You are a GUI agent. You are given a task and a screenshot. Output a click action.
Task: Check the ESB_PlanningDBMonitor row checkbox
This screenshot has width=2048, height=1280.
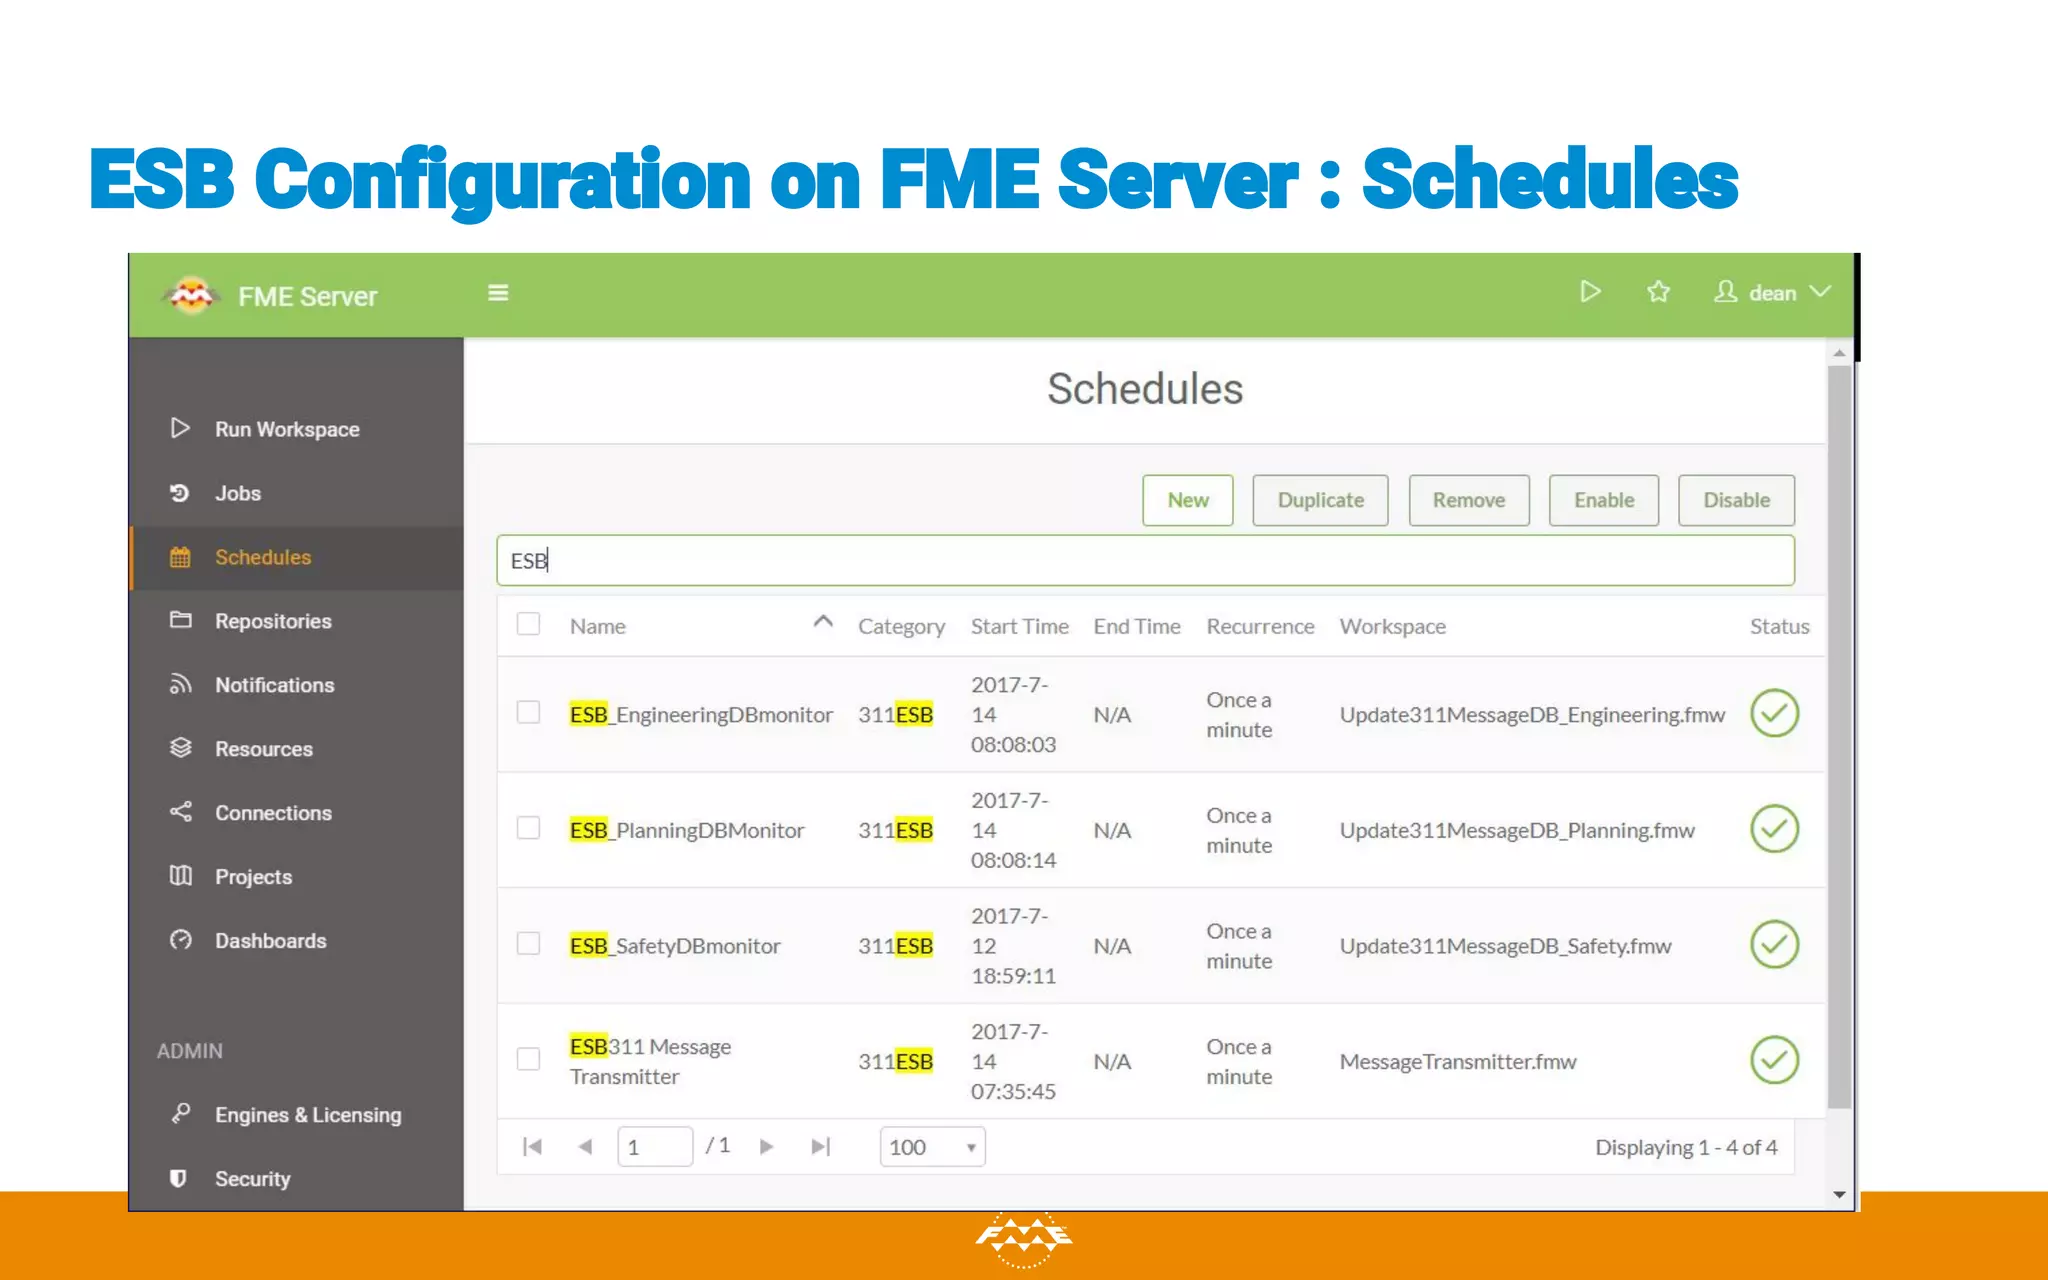tap(528, 828)
